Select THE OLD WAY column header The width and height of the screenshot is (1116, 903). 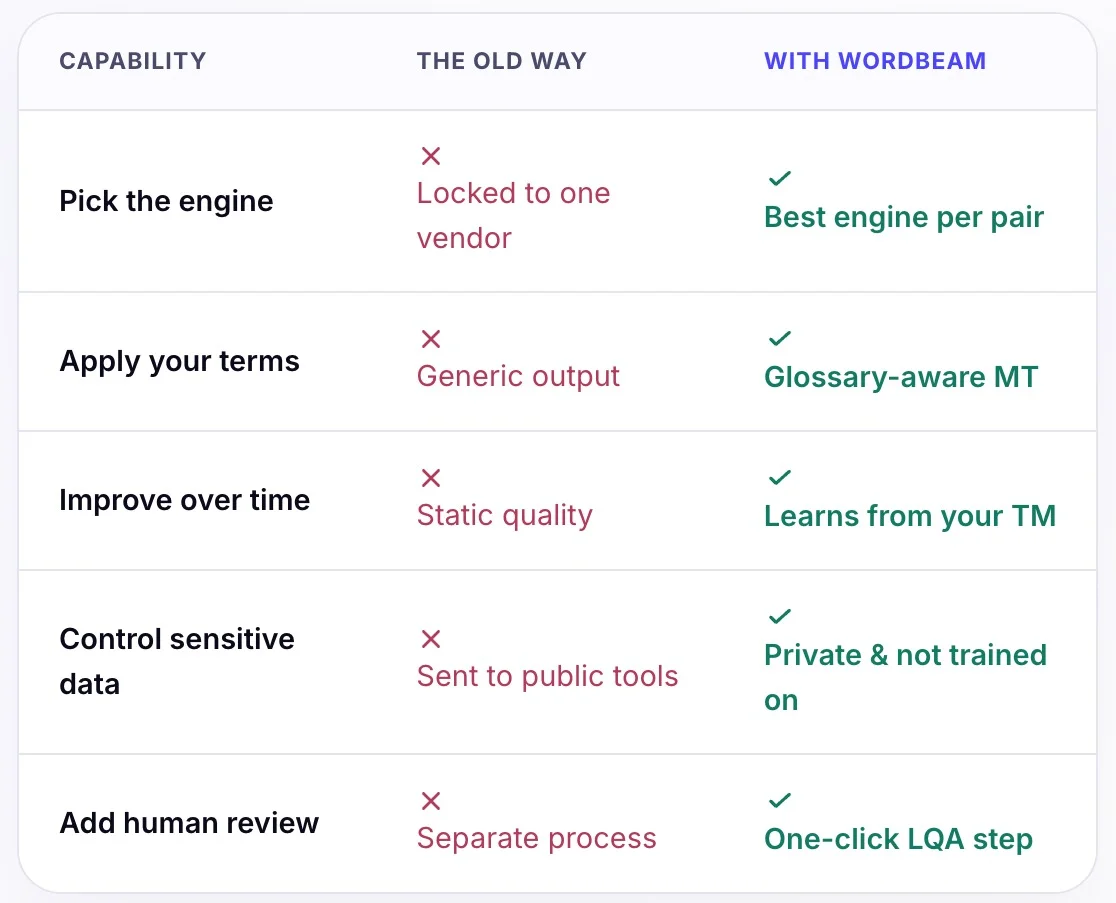pyautogui.click(x=502, y=61)
